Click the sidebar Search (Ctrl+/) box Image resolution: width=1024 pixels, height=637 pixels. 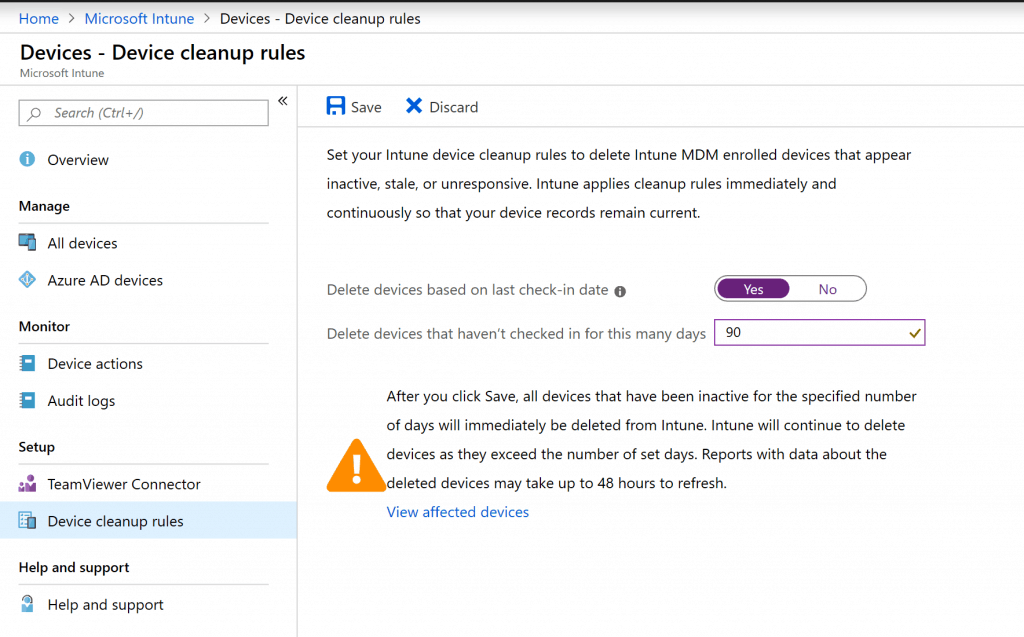(144, 113)
